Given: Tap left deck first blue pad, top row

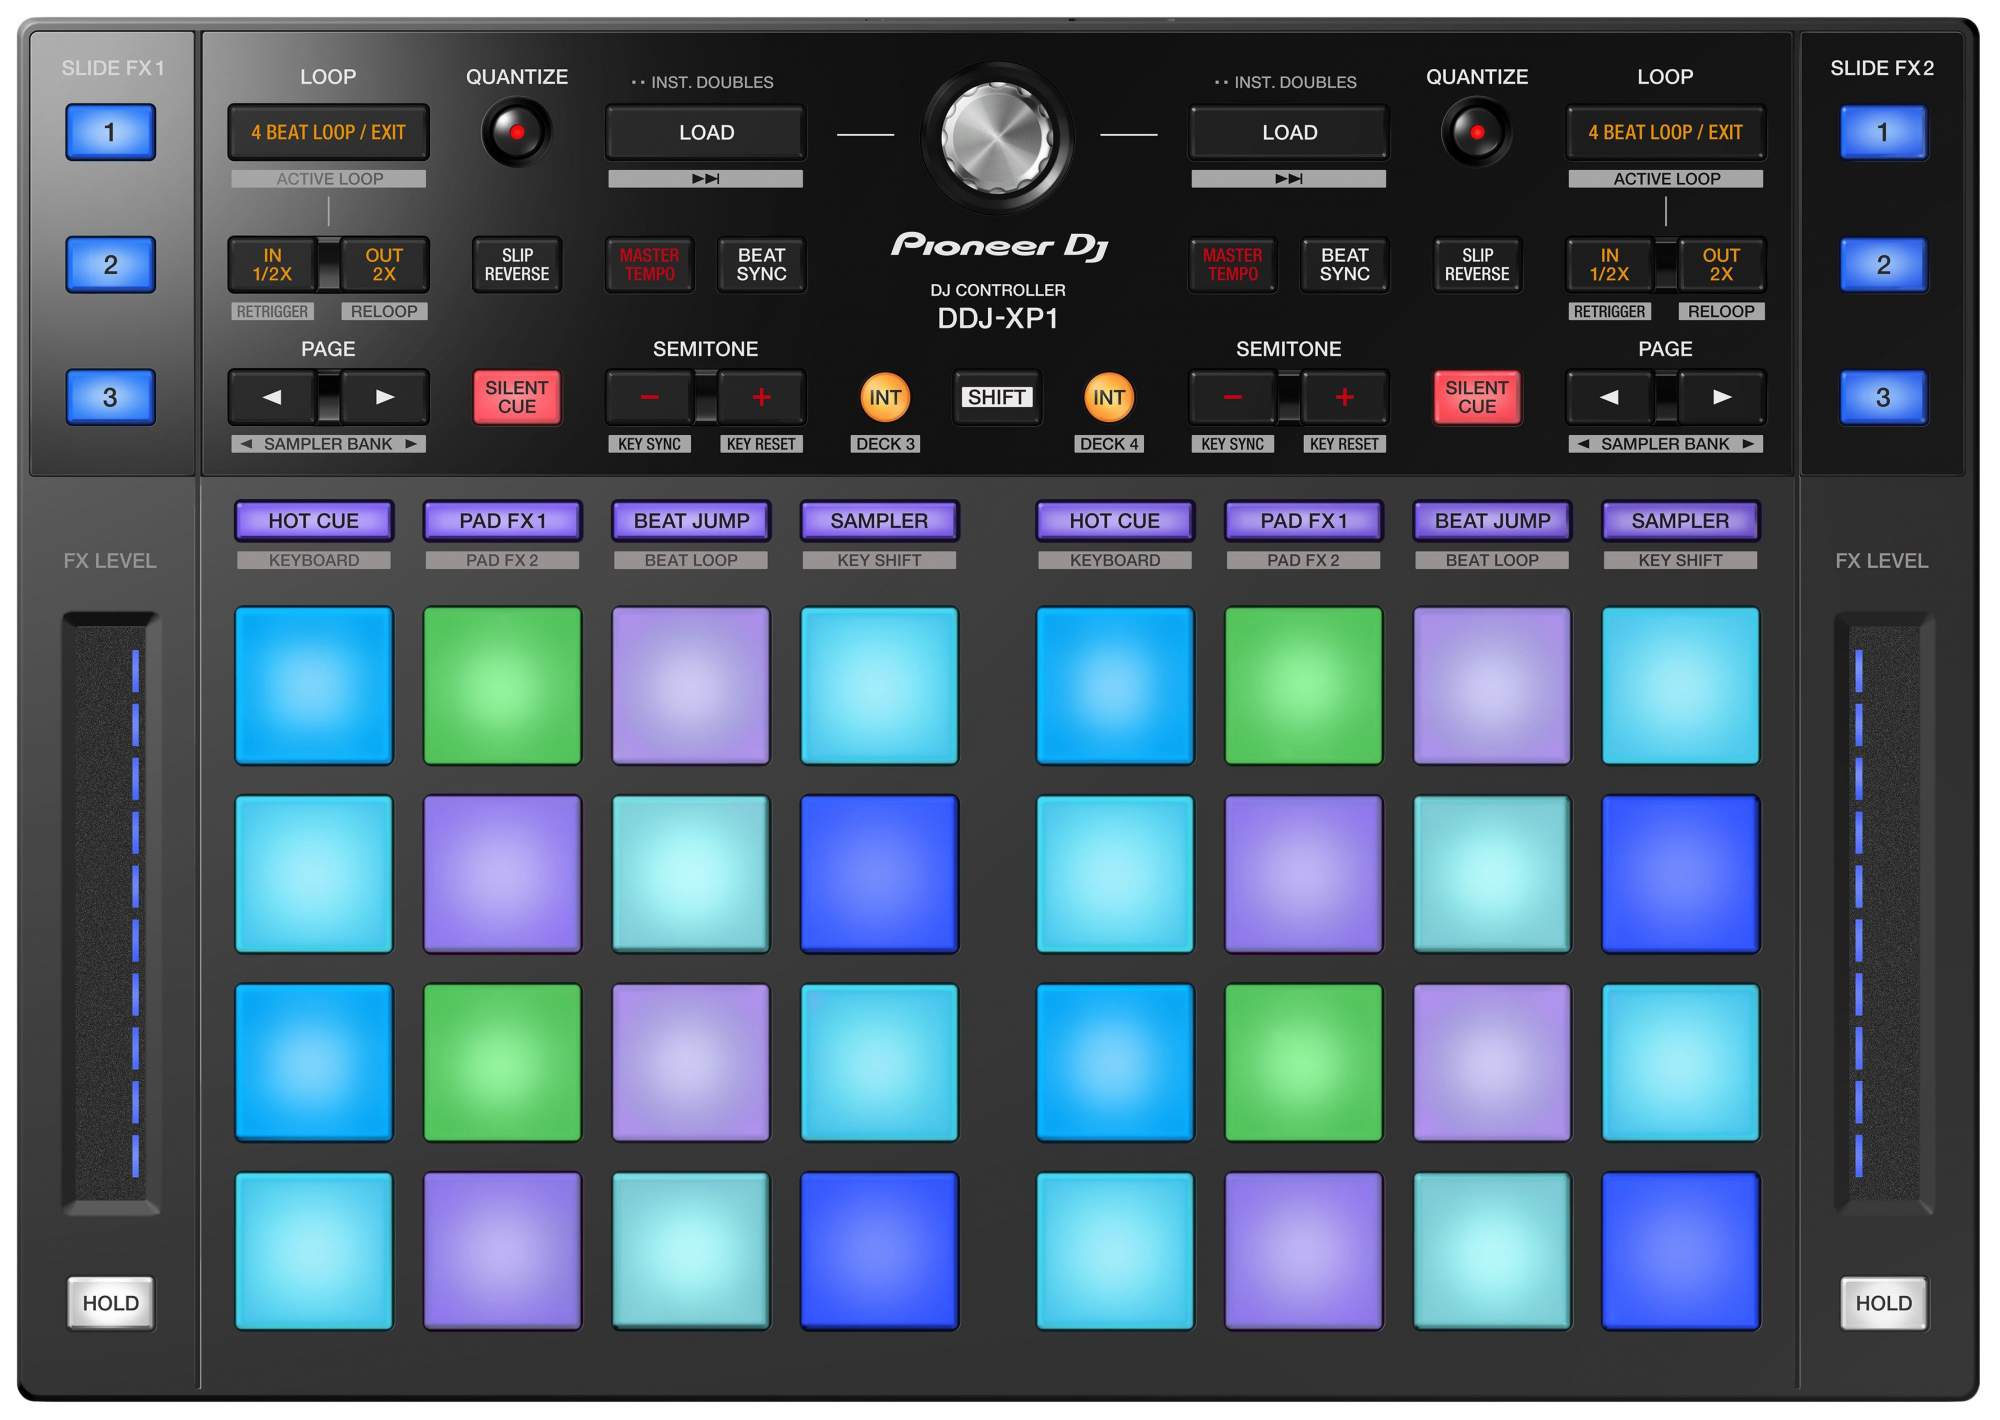Looking at the screenshot, I should pyautogui.click(x=313, y=685).
